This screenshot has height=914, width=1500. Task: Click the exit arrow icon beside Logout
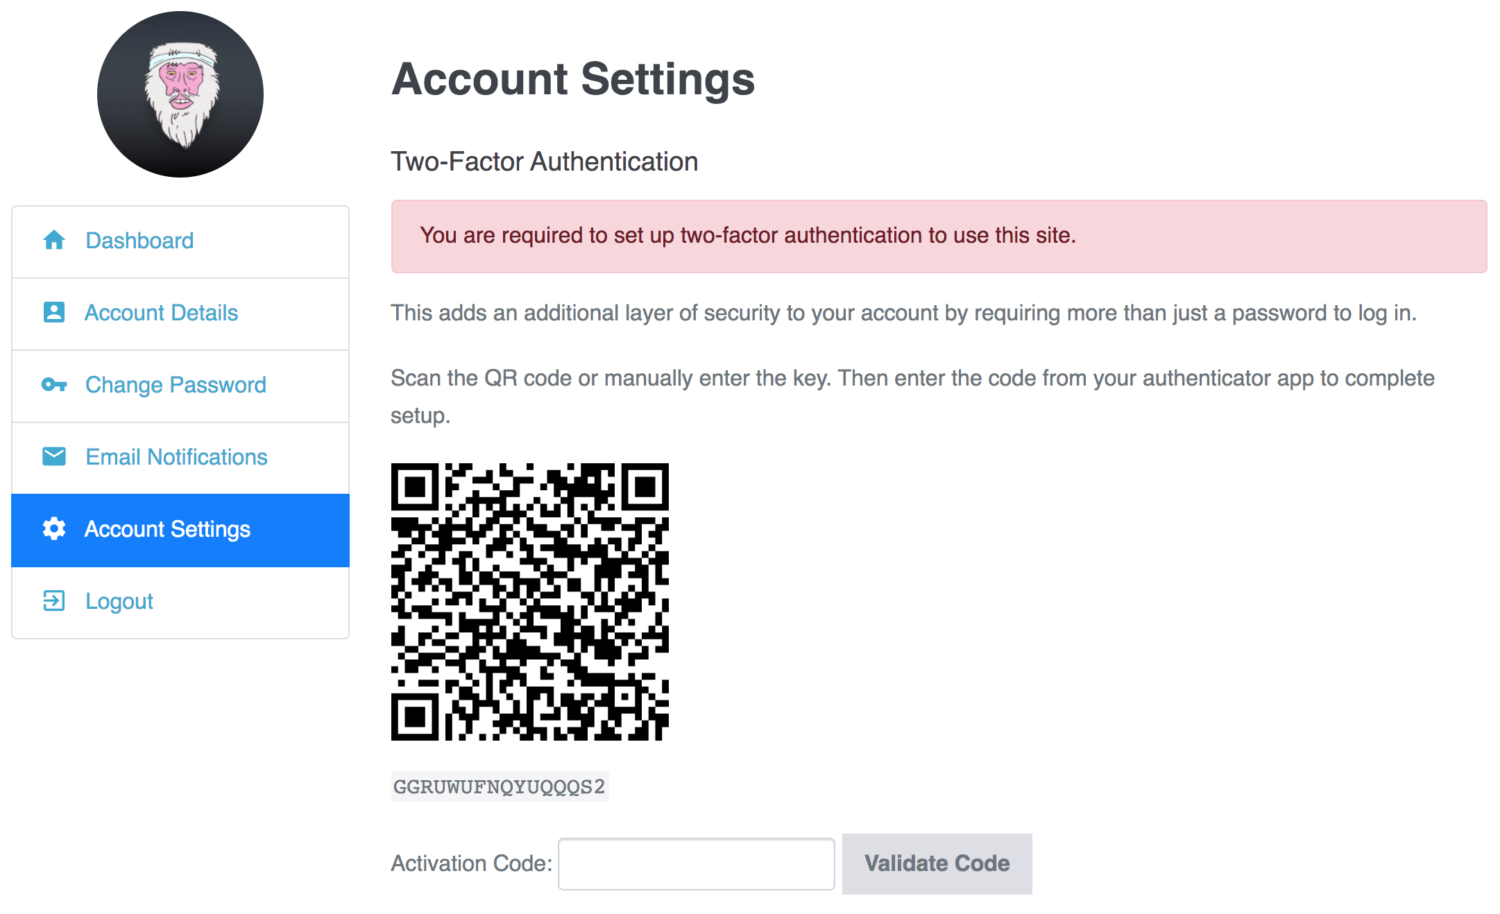(54, 600)
